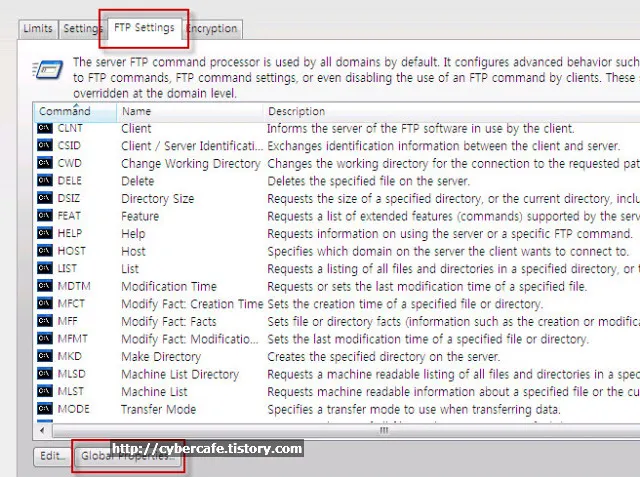Open the Settings tab
This screenshot has height=477, width=640.
(82, 29)
